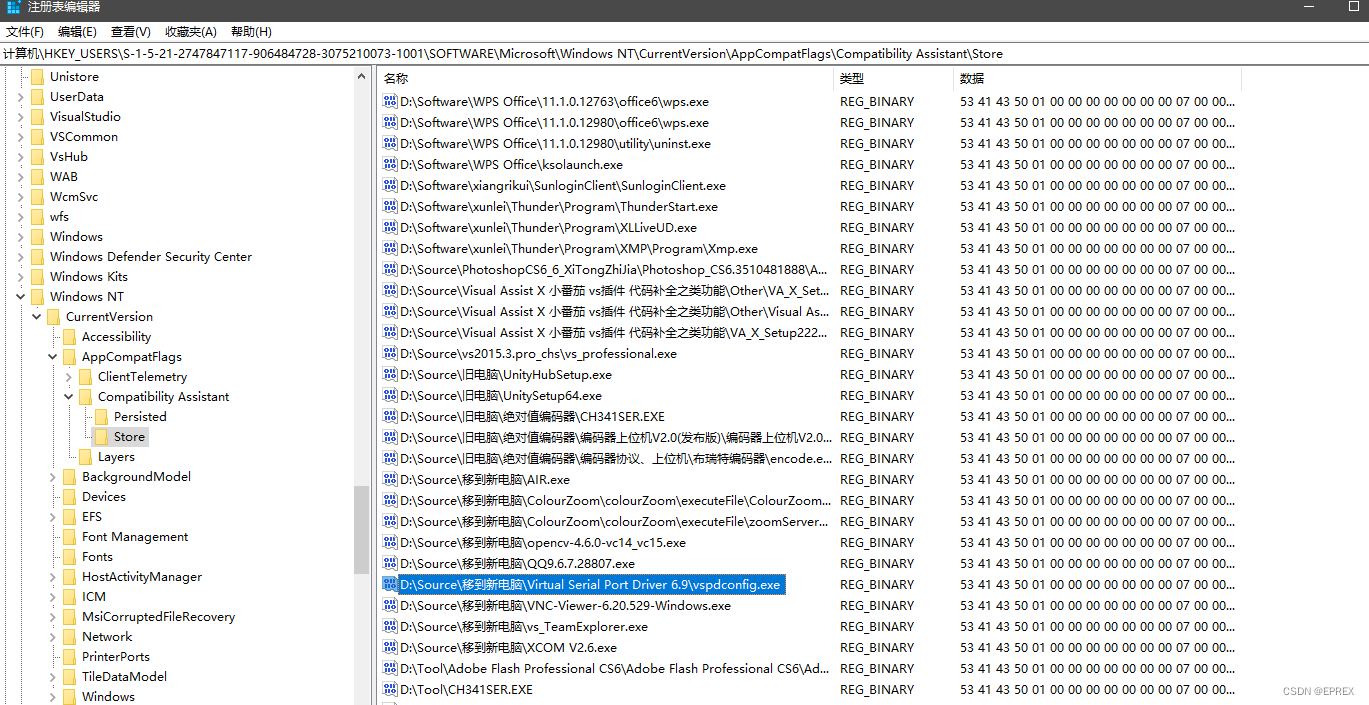1369x705 pixels.
Task: Collapse the Compatibility Assistant tree node
Action: click(x=69, y=397)
